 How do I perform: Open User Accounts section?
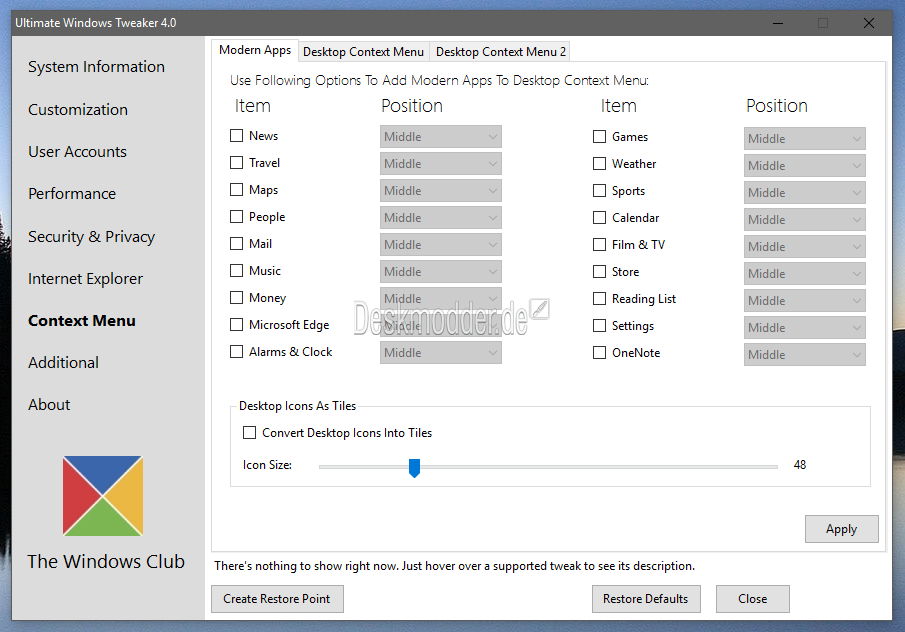[77, 152]
